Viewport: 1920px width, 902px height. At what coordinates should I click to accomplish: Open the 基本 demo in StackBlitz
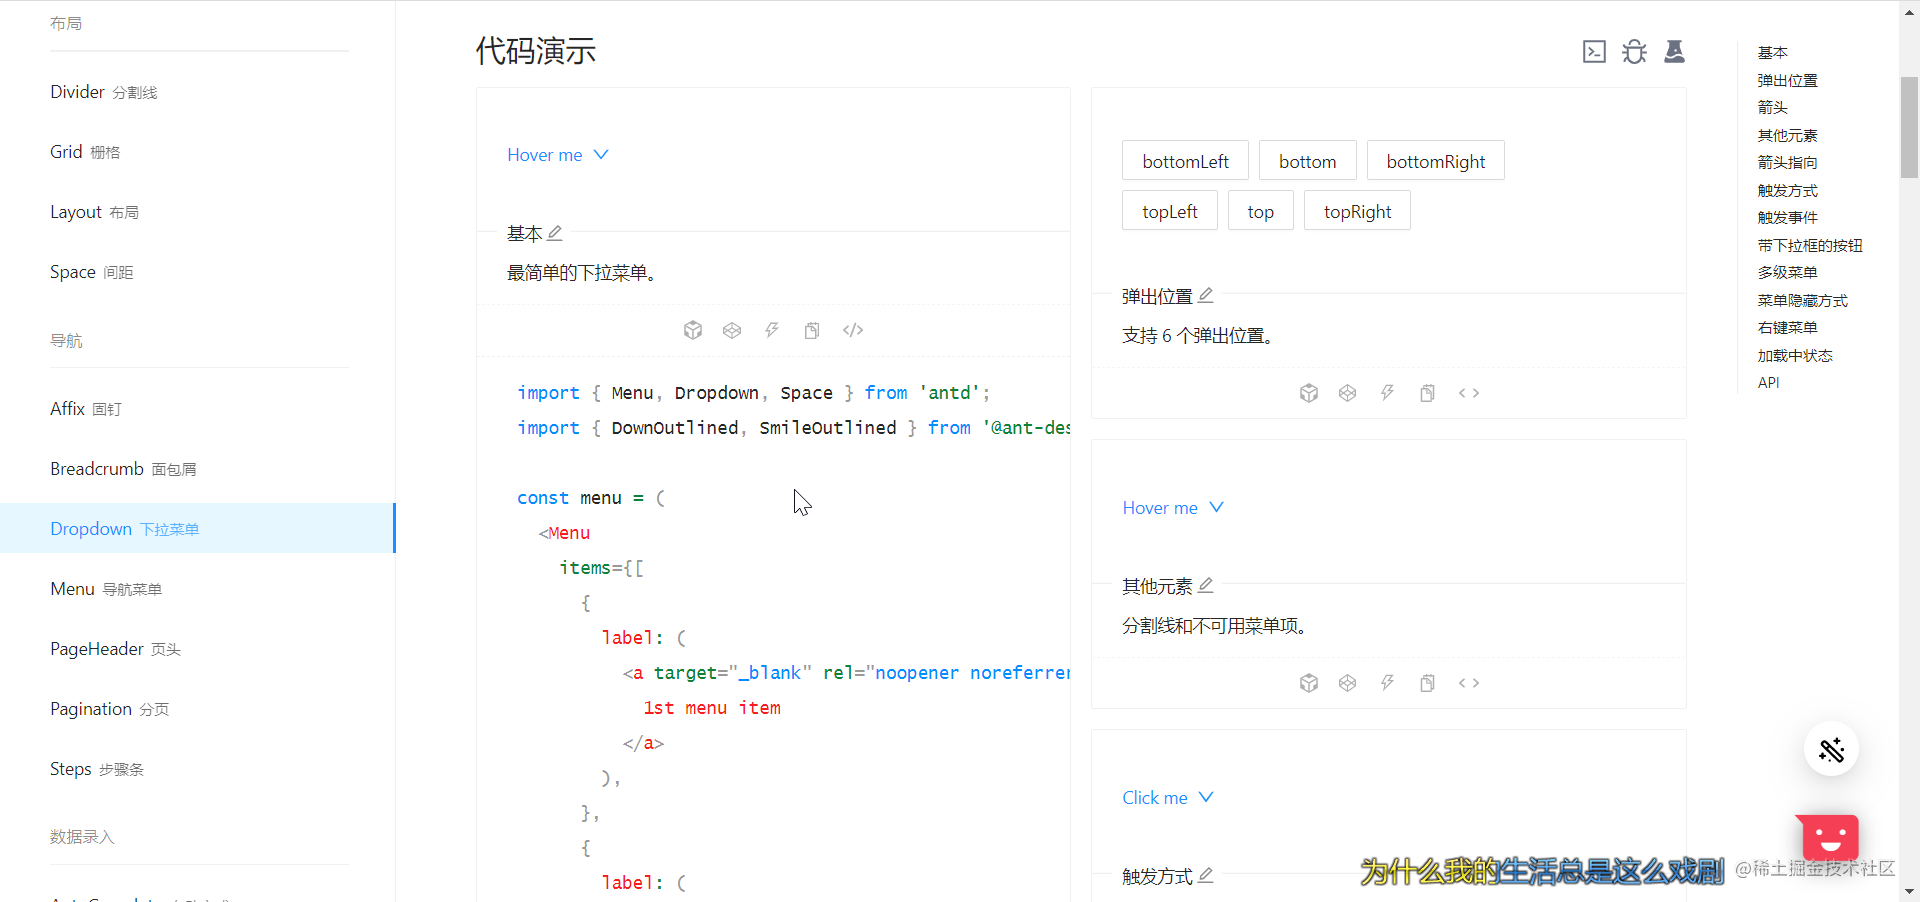click(772, 330)
